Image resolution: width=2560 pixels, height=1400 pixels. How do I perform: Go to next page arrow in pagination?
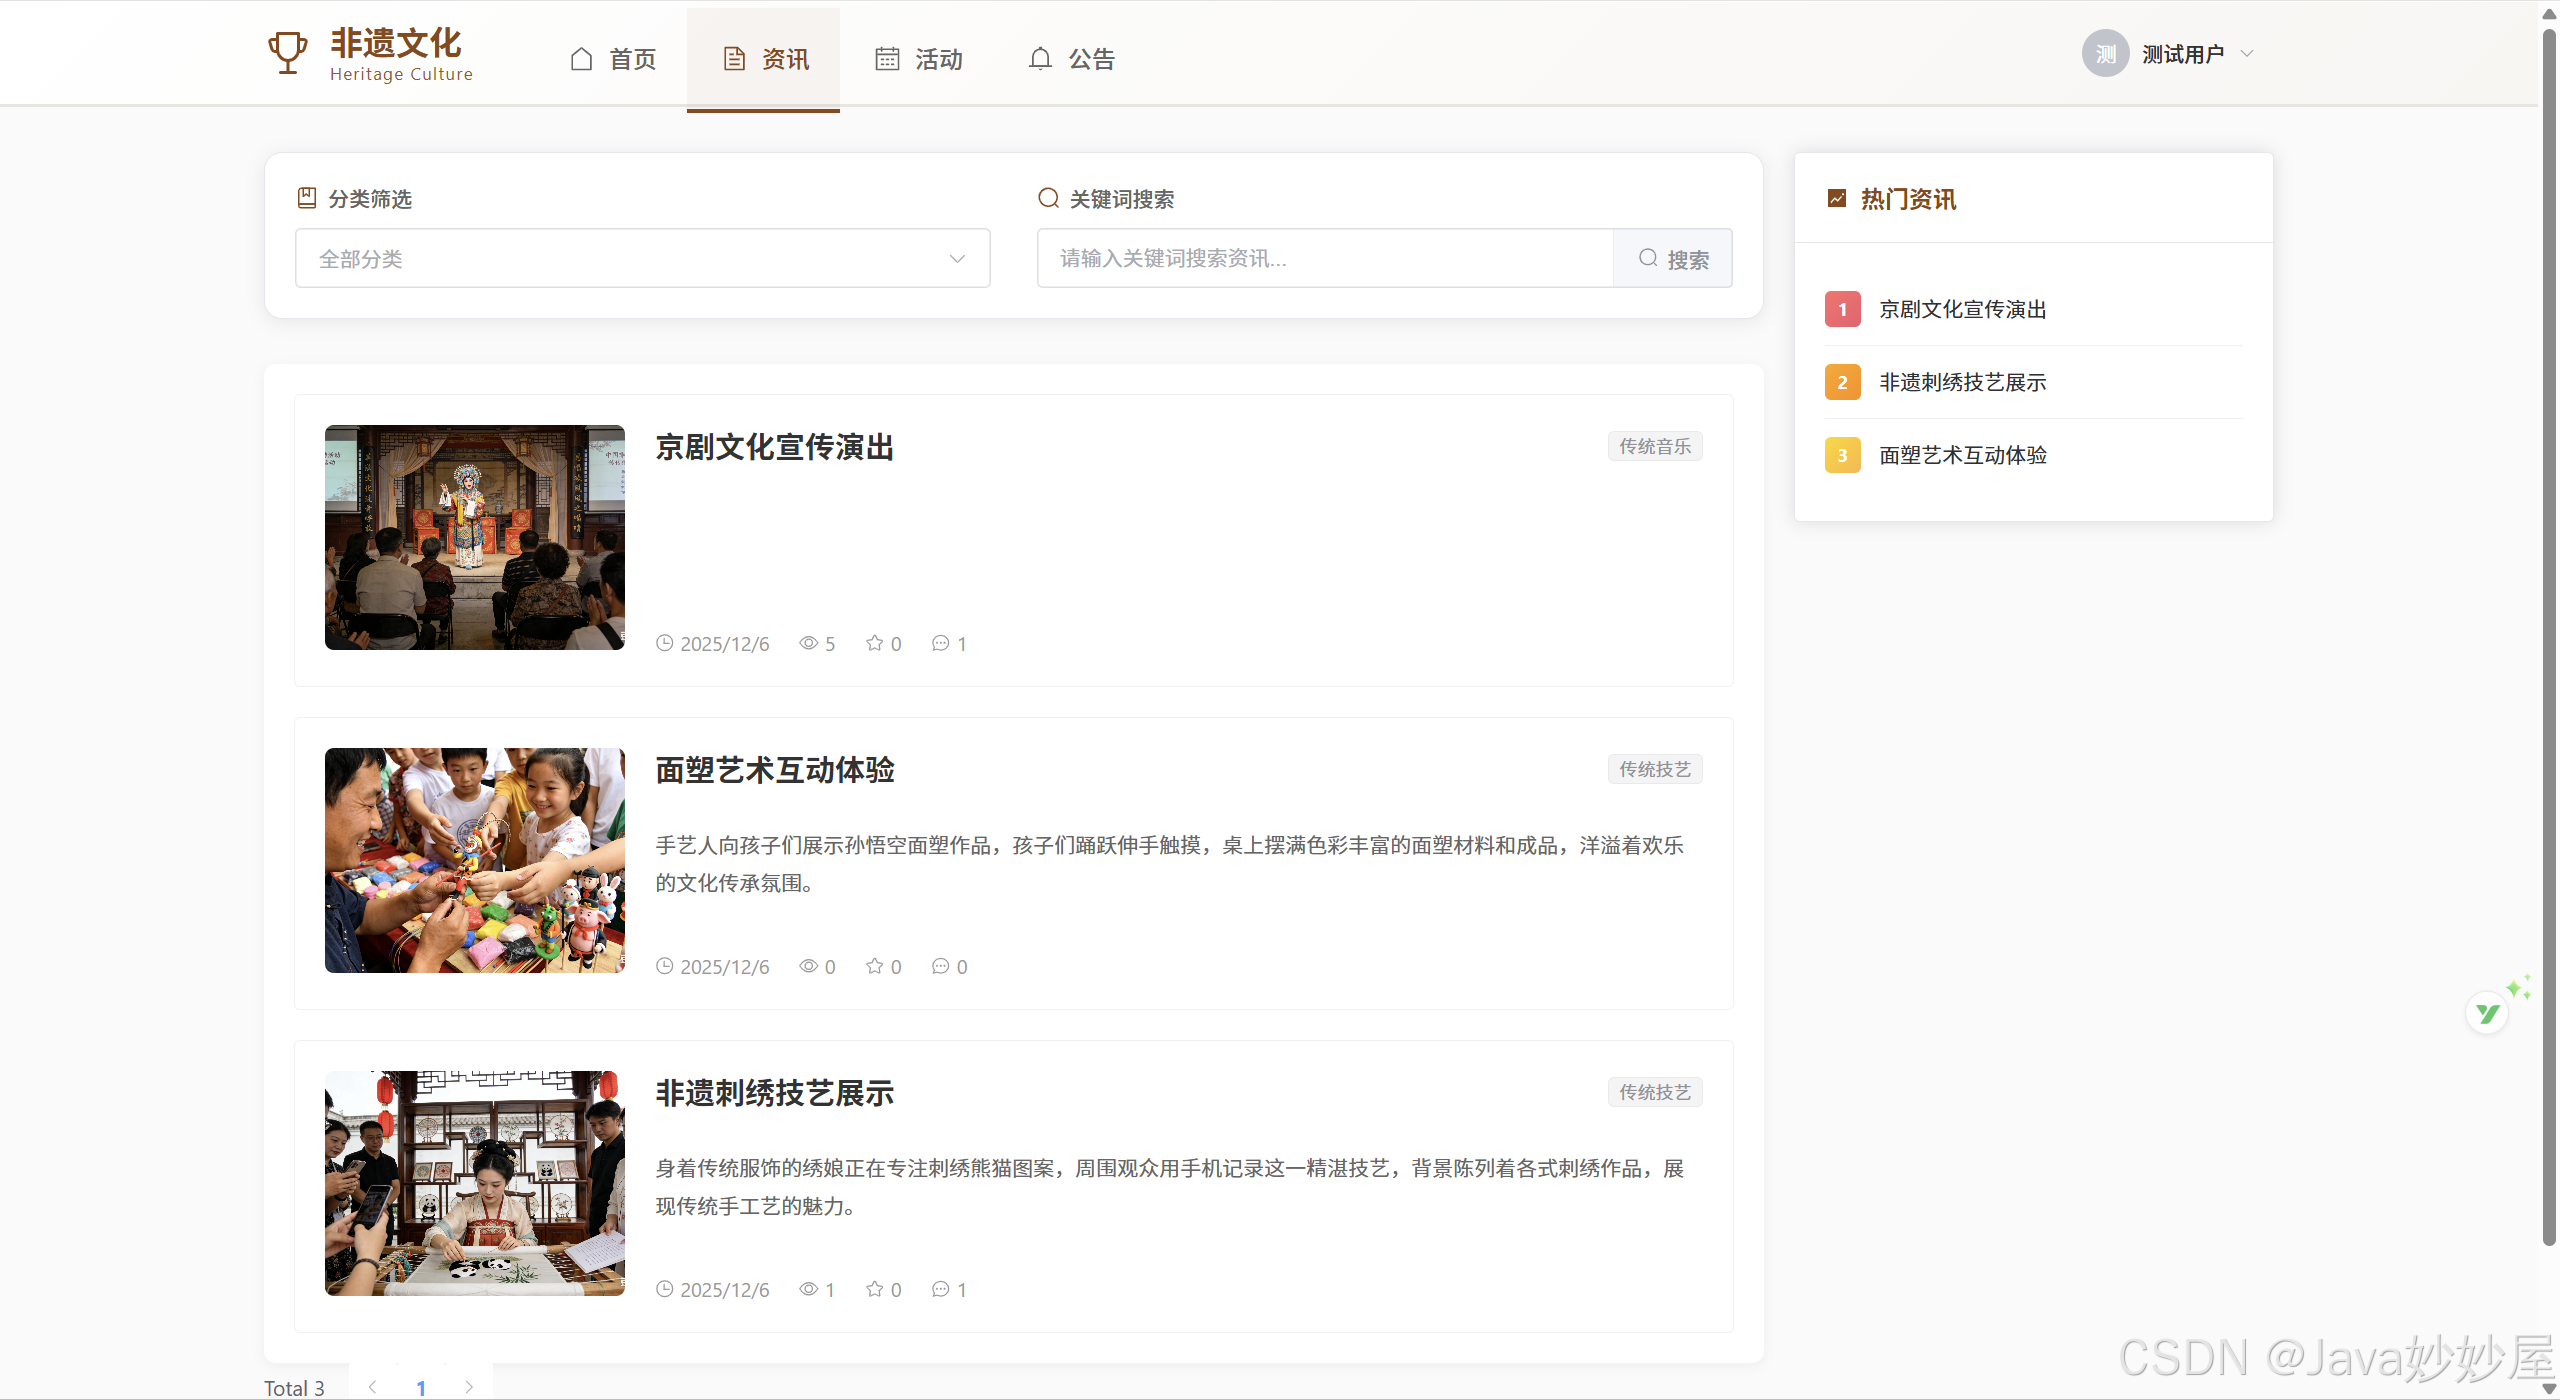click(468, 1387)
